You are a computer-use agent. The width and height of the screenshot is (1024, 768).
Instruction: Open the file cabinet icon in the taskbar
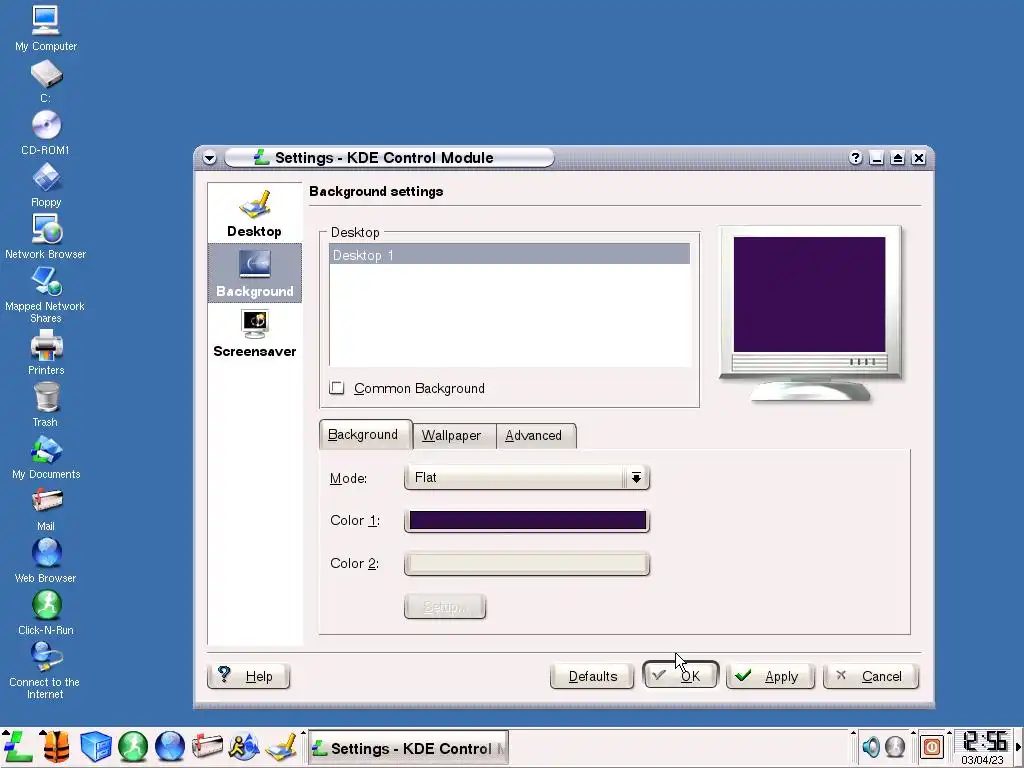(95, 746)
